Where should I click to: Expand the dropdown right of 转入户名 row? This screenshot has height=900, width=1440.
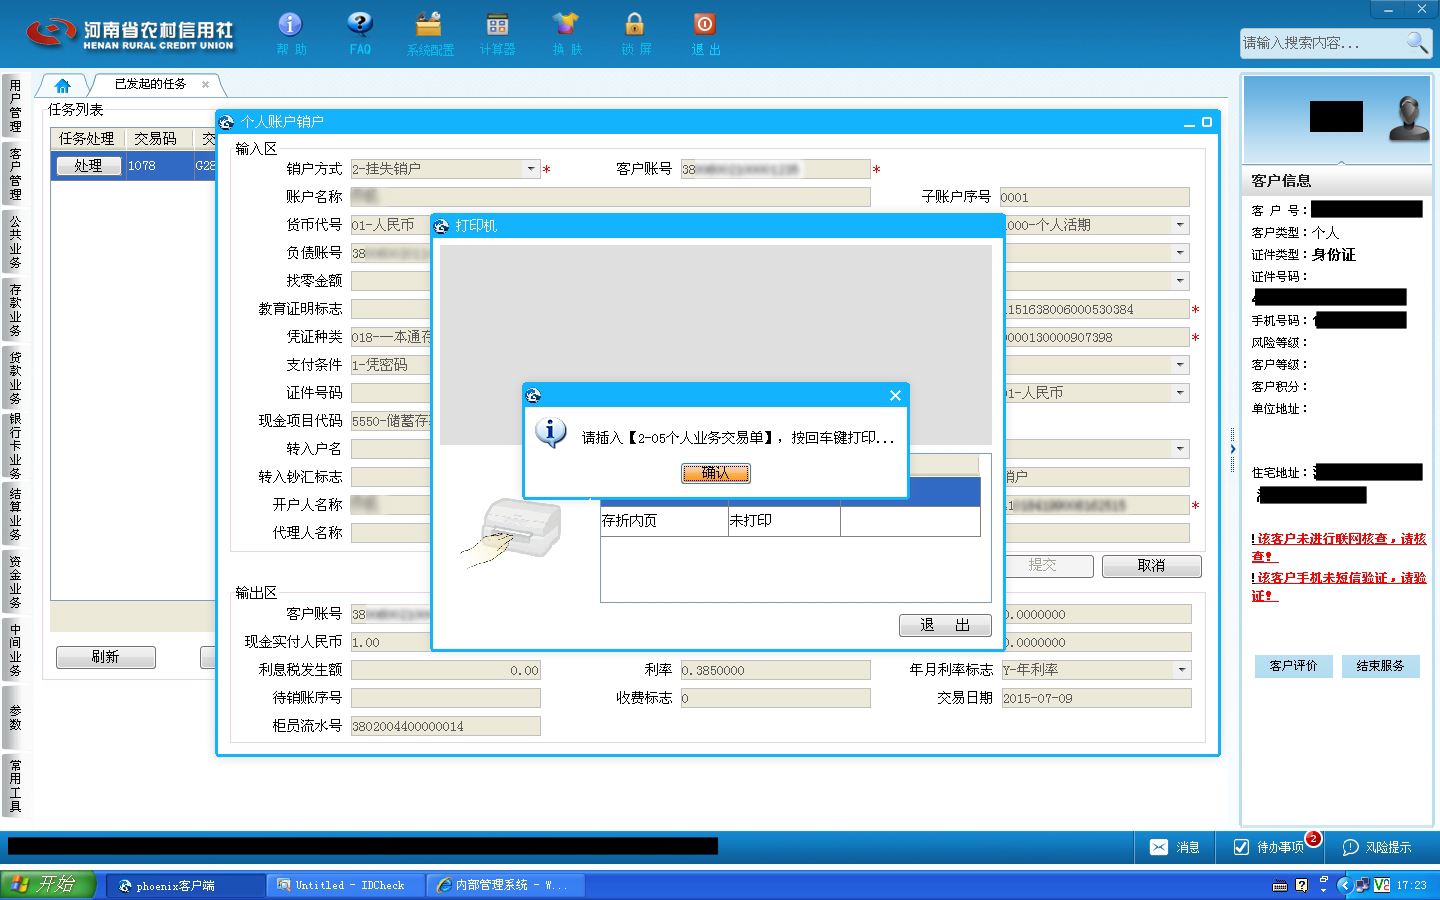click(x=1181, y=449)
